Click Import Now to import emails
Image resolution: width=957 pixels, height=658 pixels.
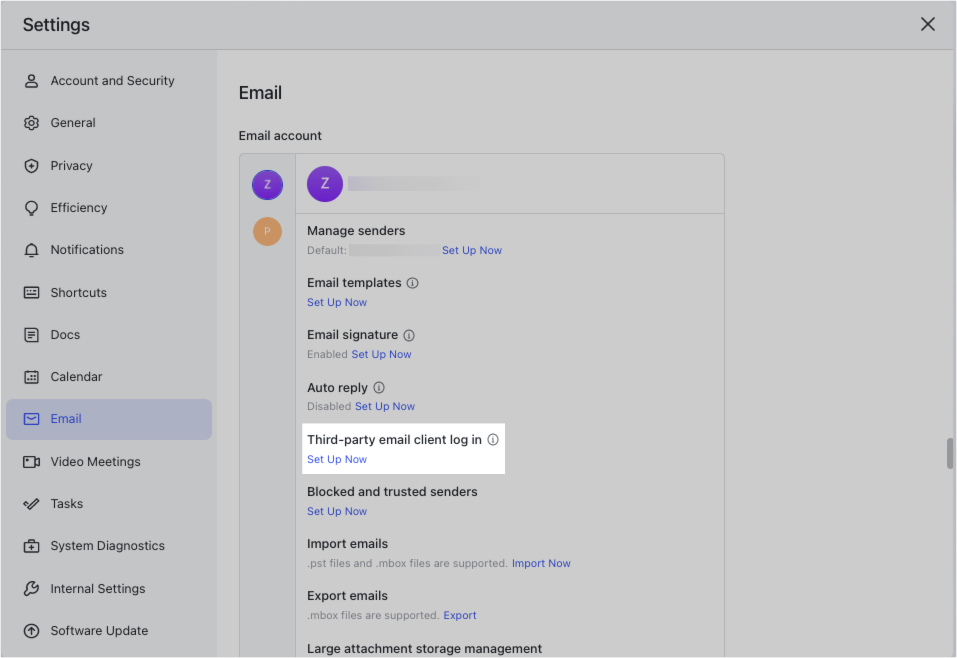[x=541, y=563]
